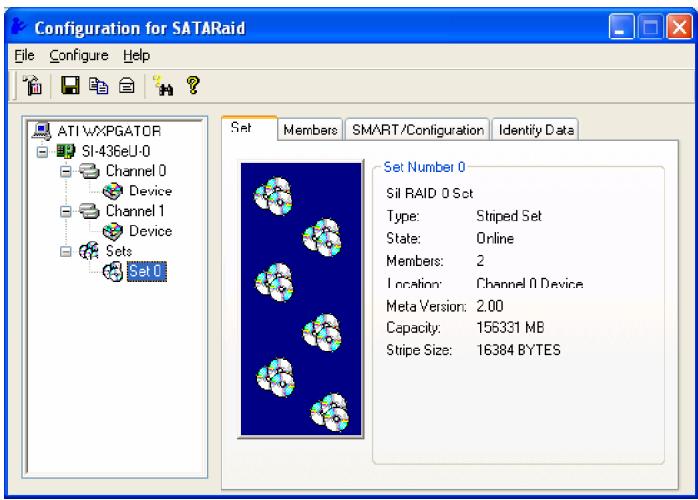
Task: Click the 2.00 Meta Version value
Action: 490,306
